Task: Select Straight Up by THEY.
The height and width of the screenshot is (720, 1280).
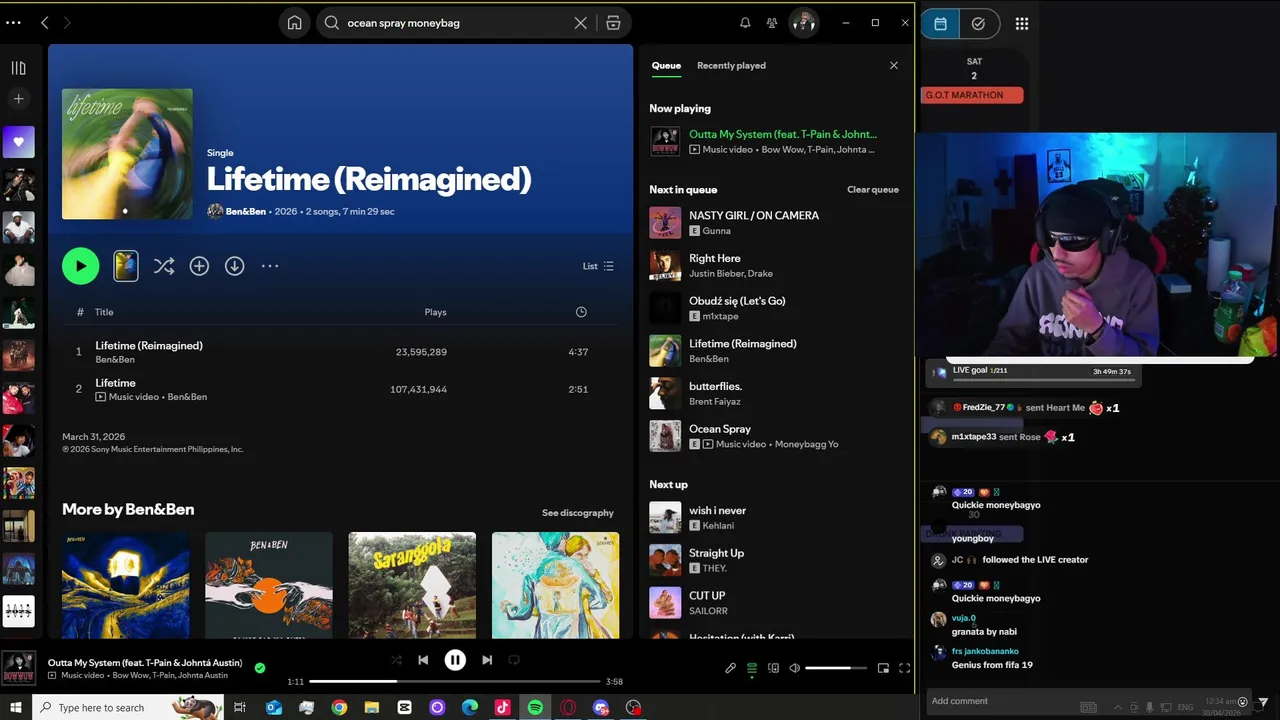Action: pos(774,560)
